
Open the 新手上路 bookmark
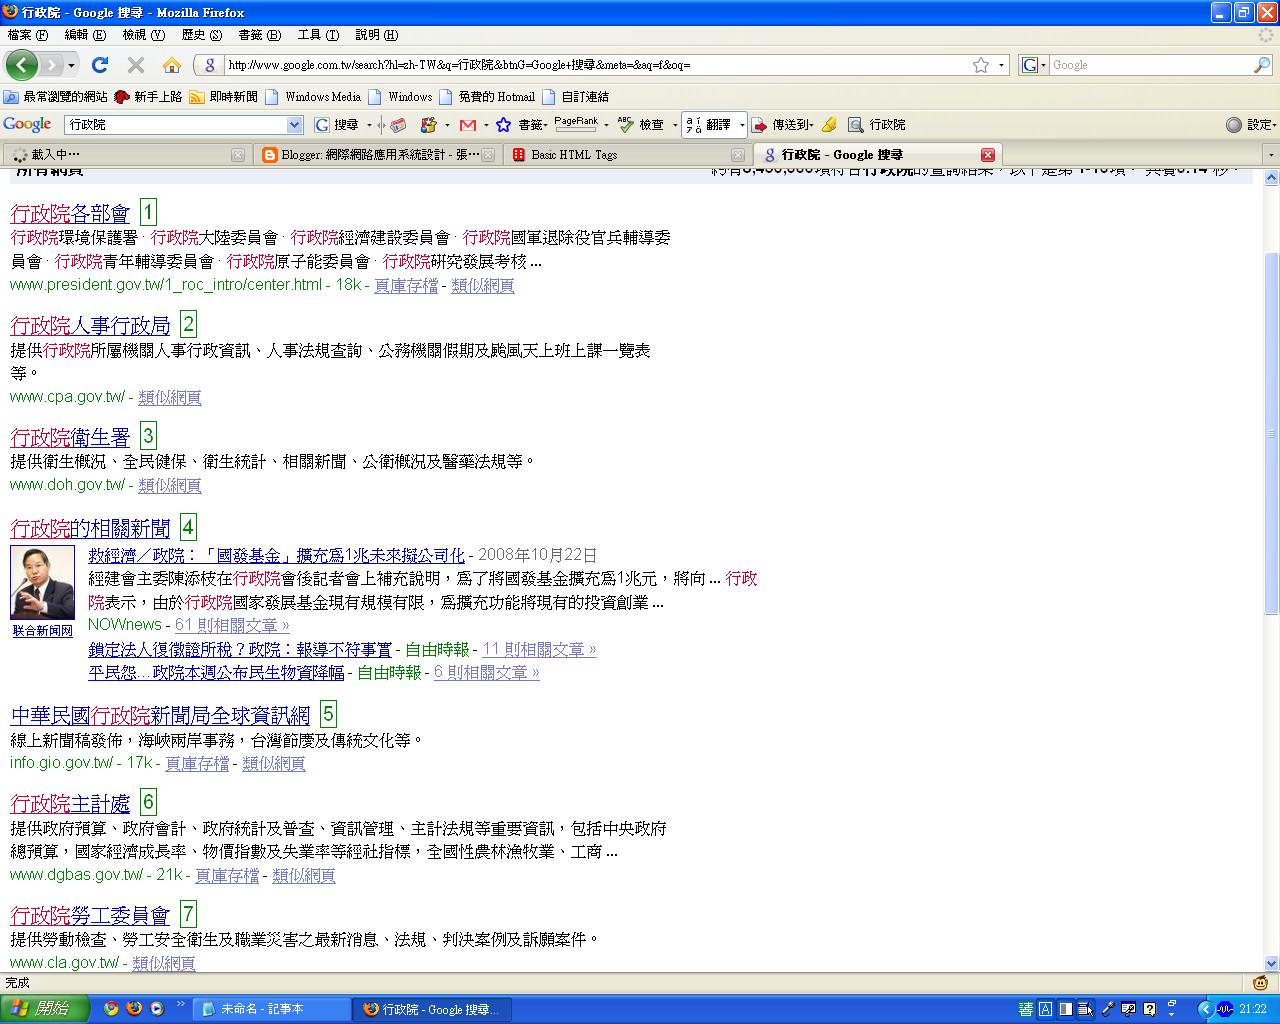(x=148, y=97)
